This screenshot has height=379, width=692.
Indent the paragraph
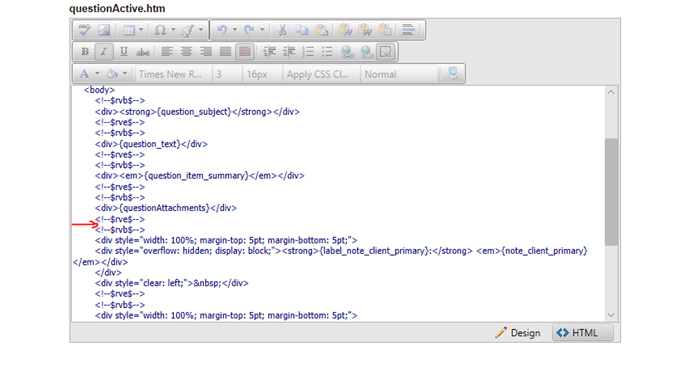point(269,52)
